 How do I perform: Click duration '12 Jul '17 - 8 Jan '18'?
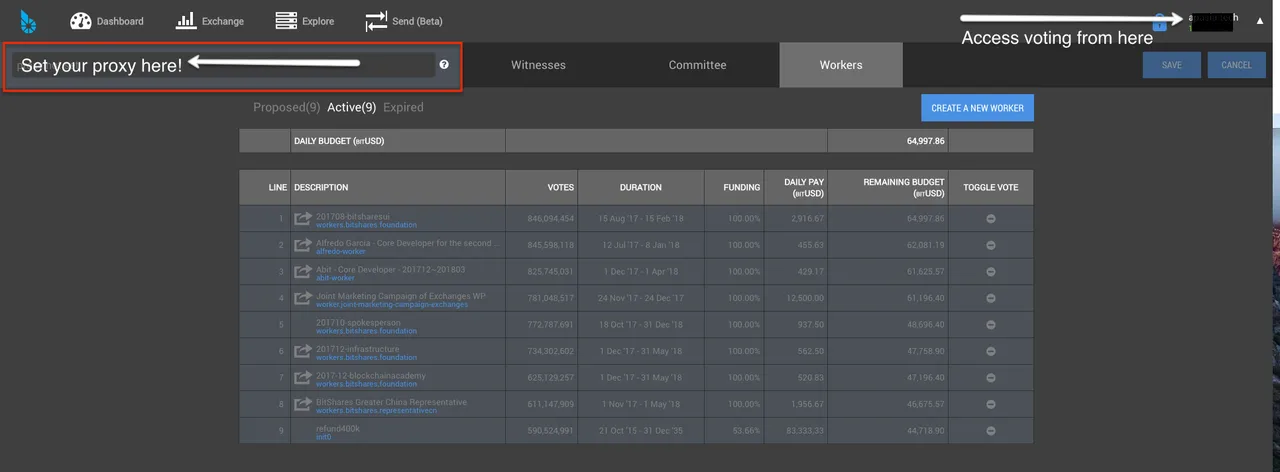(641, 245)
